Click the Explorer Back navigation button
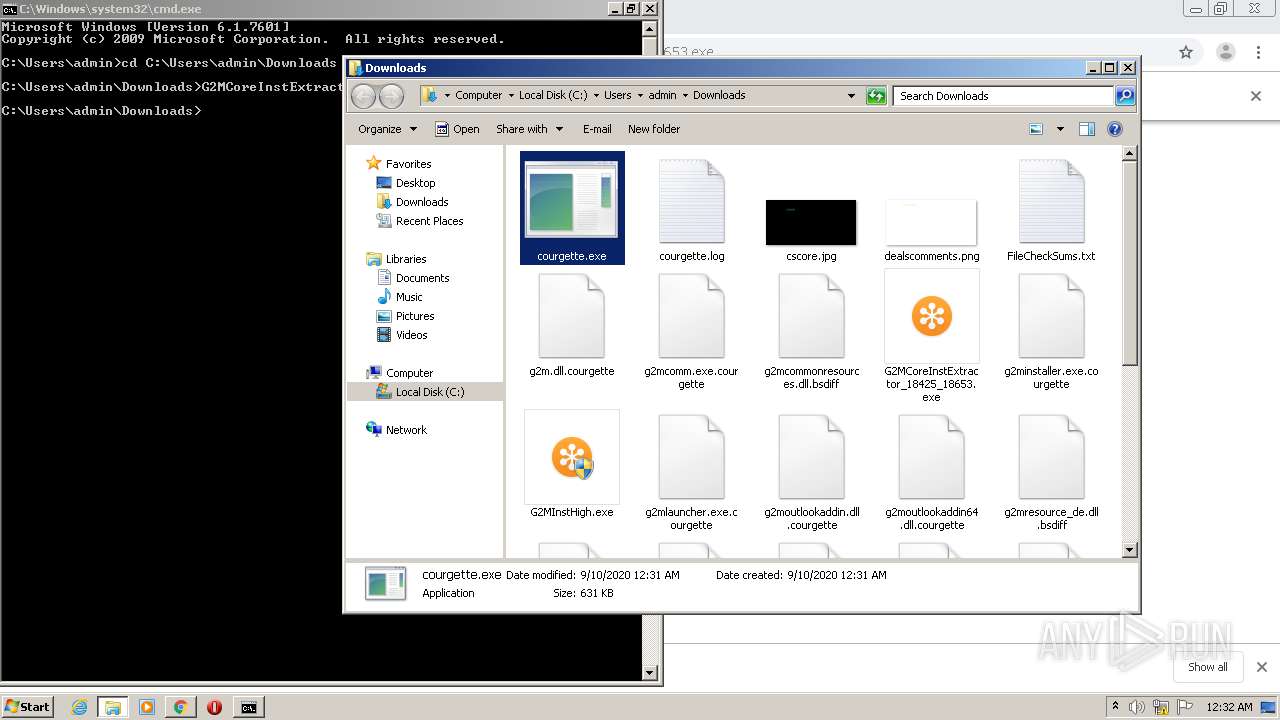 364,96
